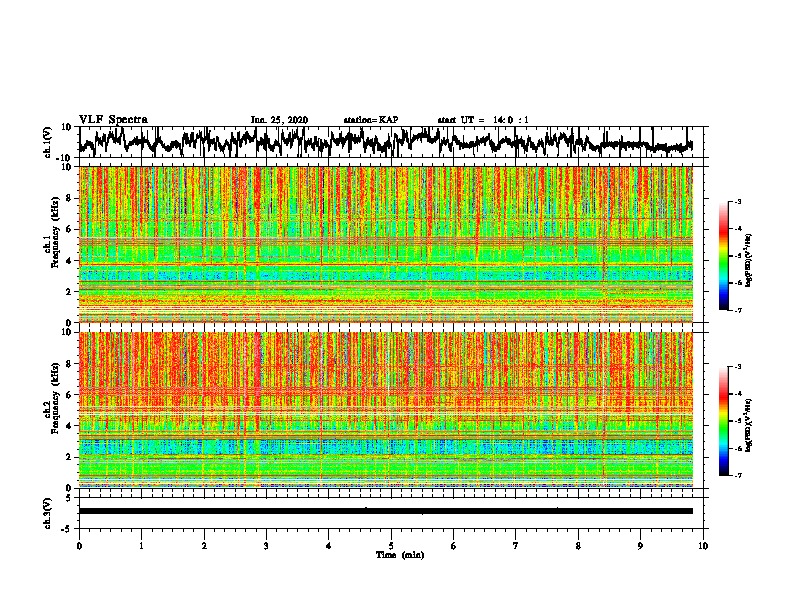Click the time axis tick label "5"
The image size is (792, 612).
click(x=391, y=546)
